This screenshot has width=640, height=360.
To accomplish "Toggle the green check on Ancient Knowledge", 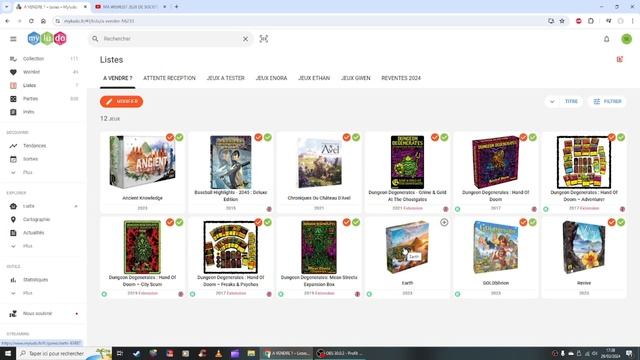I will 179,138.
